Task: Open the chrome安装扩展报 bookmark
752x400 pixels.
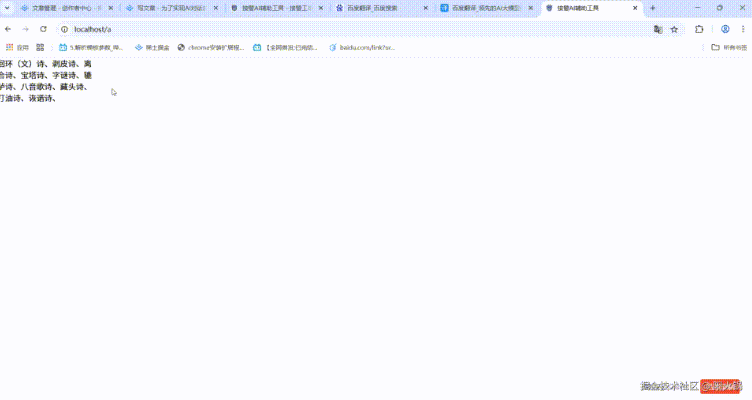Action: 211,47
